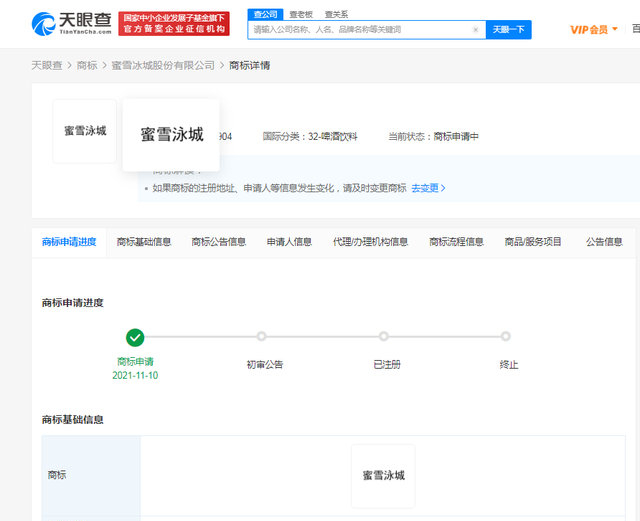This screenshot has height=521, width=640.
Task: Click the 当前状态：商标申请中 text
Action: pos(433,136)
